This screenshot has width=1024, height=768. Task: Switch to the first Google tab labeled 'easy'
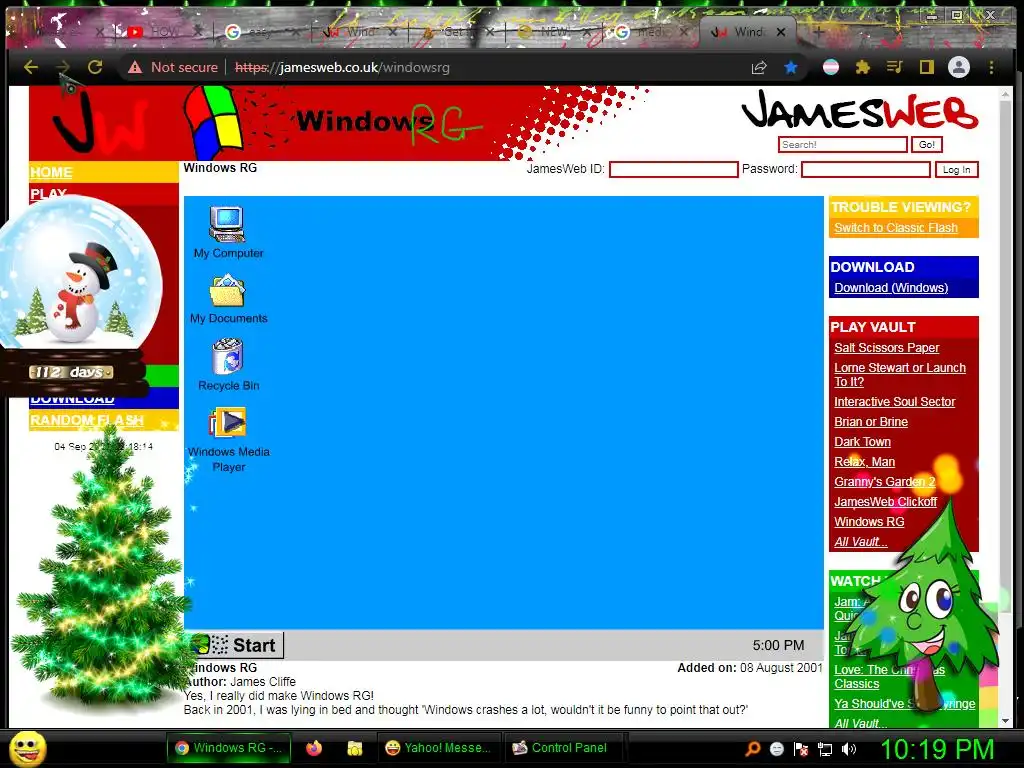259,31
